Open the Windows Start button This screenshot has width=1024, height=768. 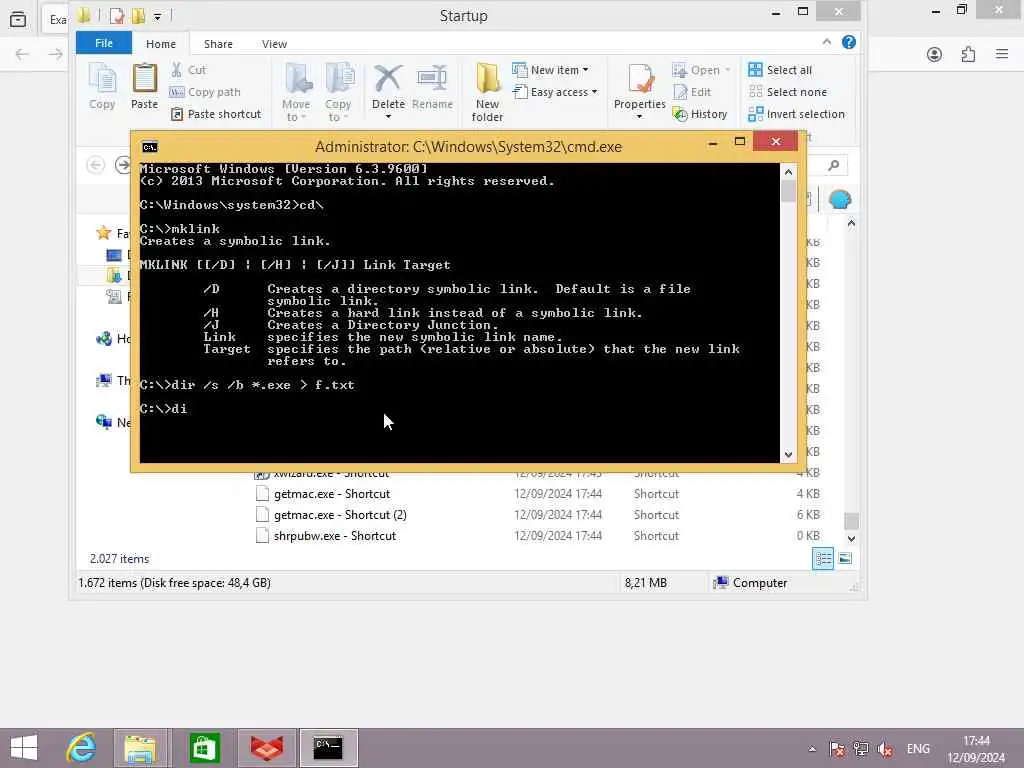[24, 748]
